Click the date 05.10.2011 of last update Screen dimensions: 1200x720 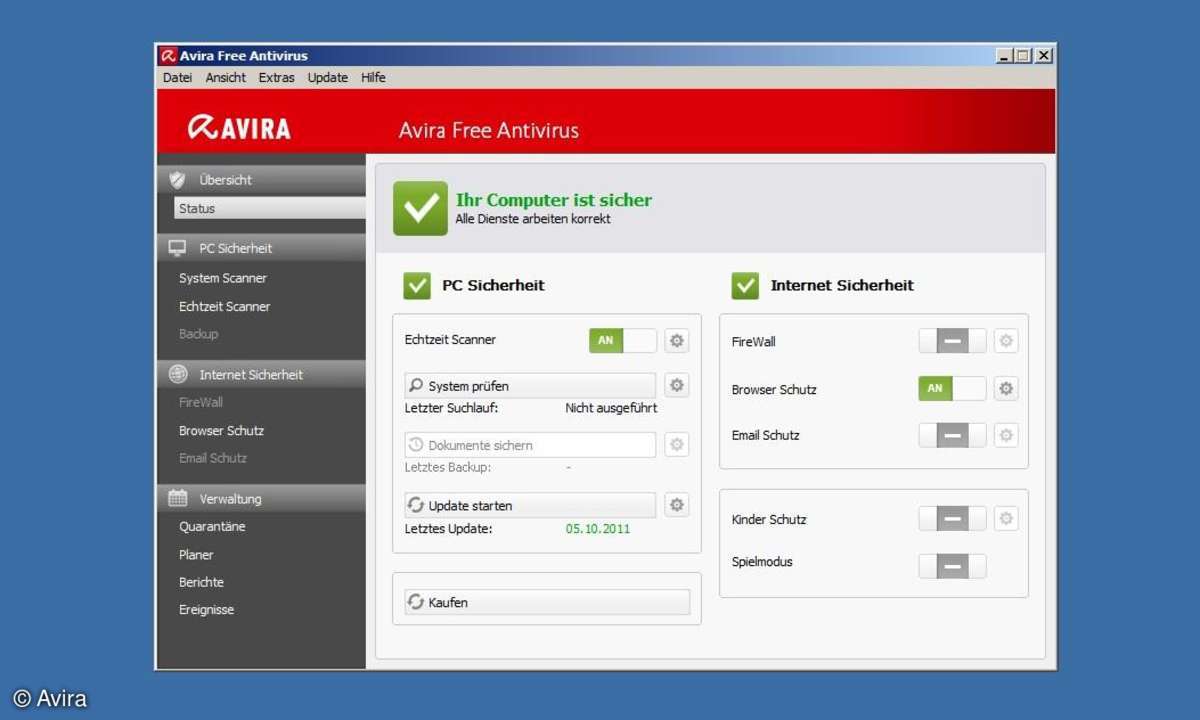(598, 528)
